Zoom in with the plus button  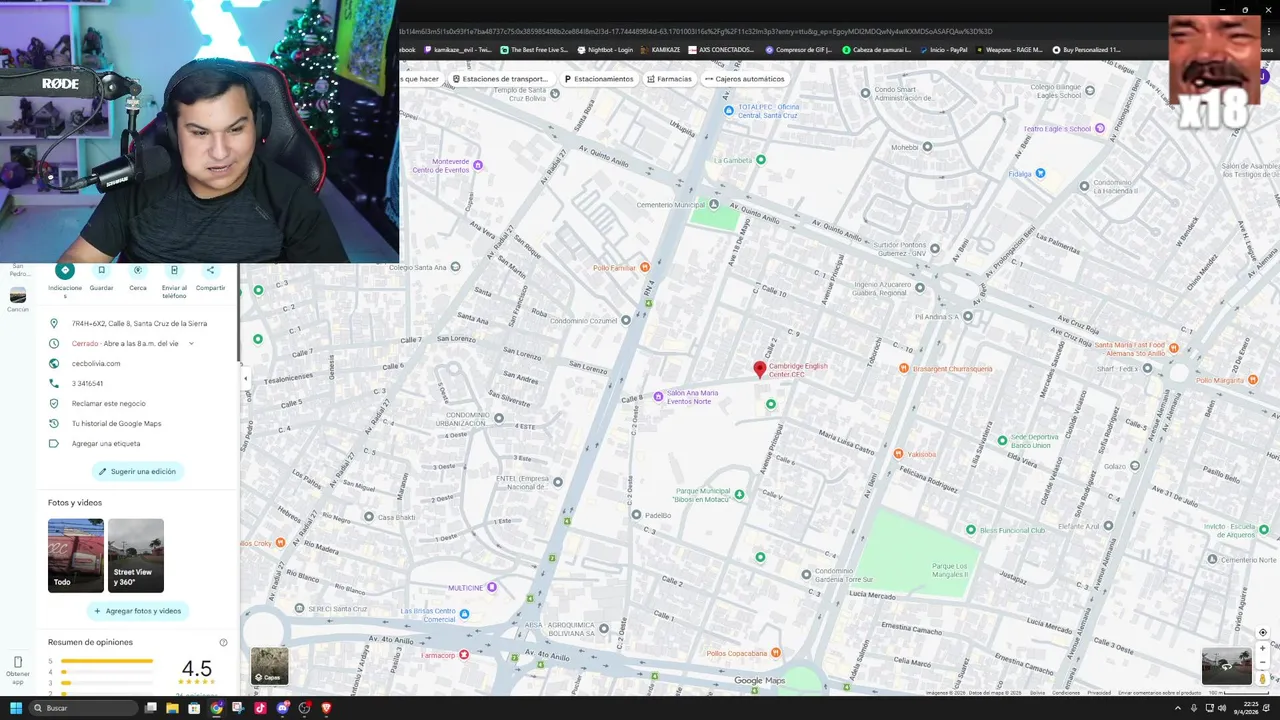coord(1263,649)
